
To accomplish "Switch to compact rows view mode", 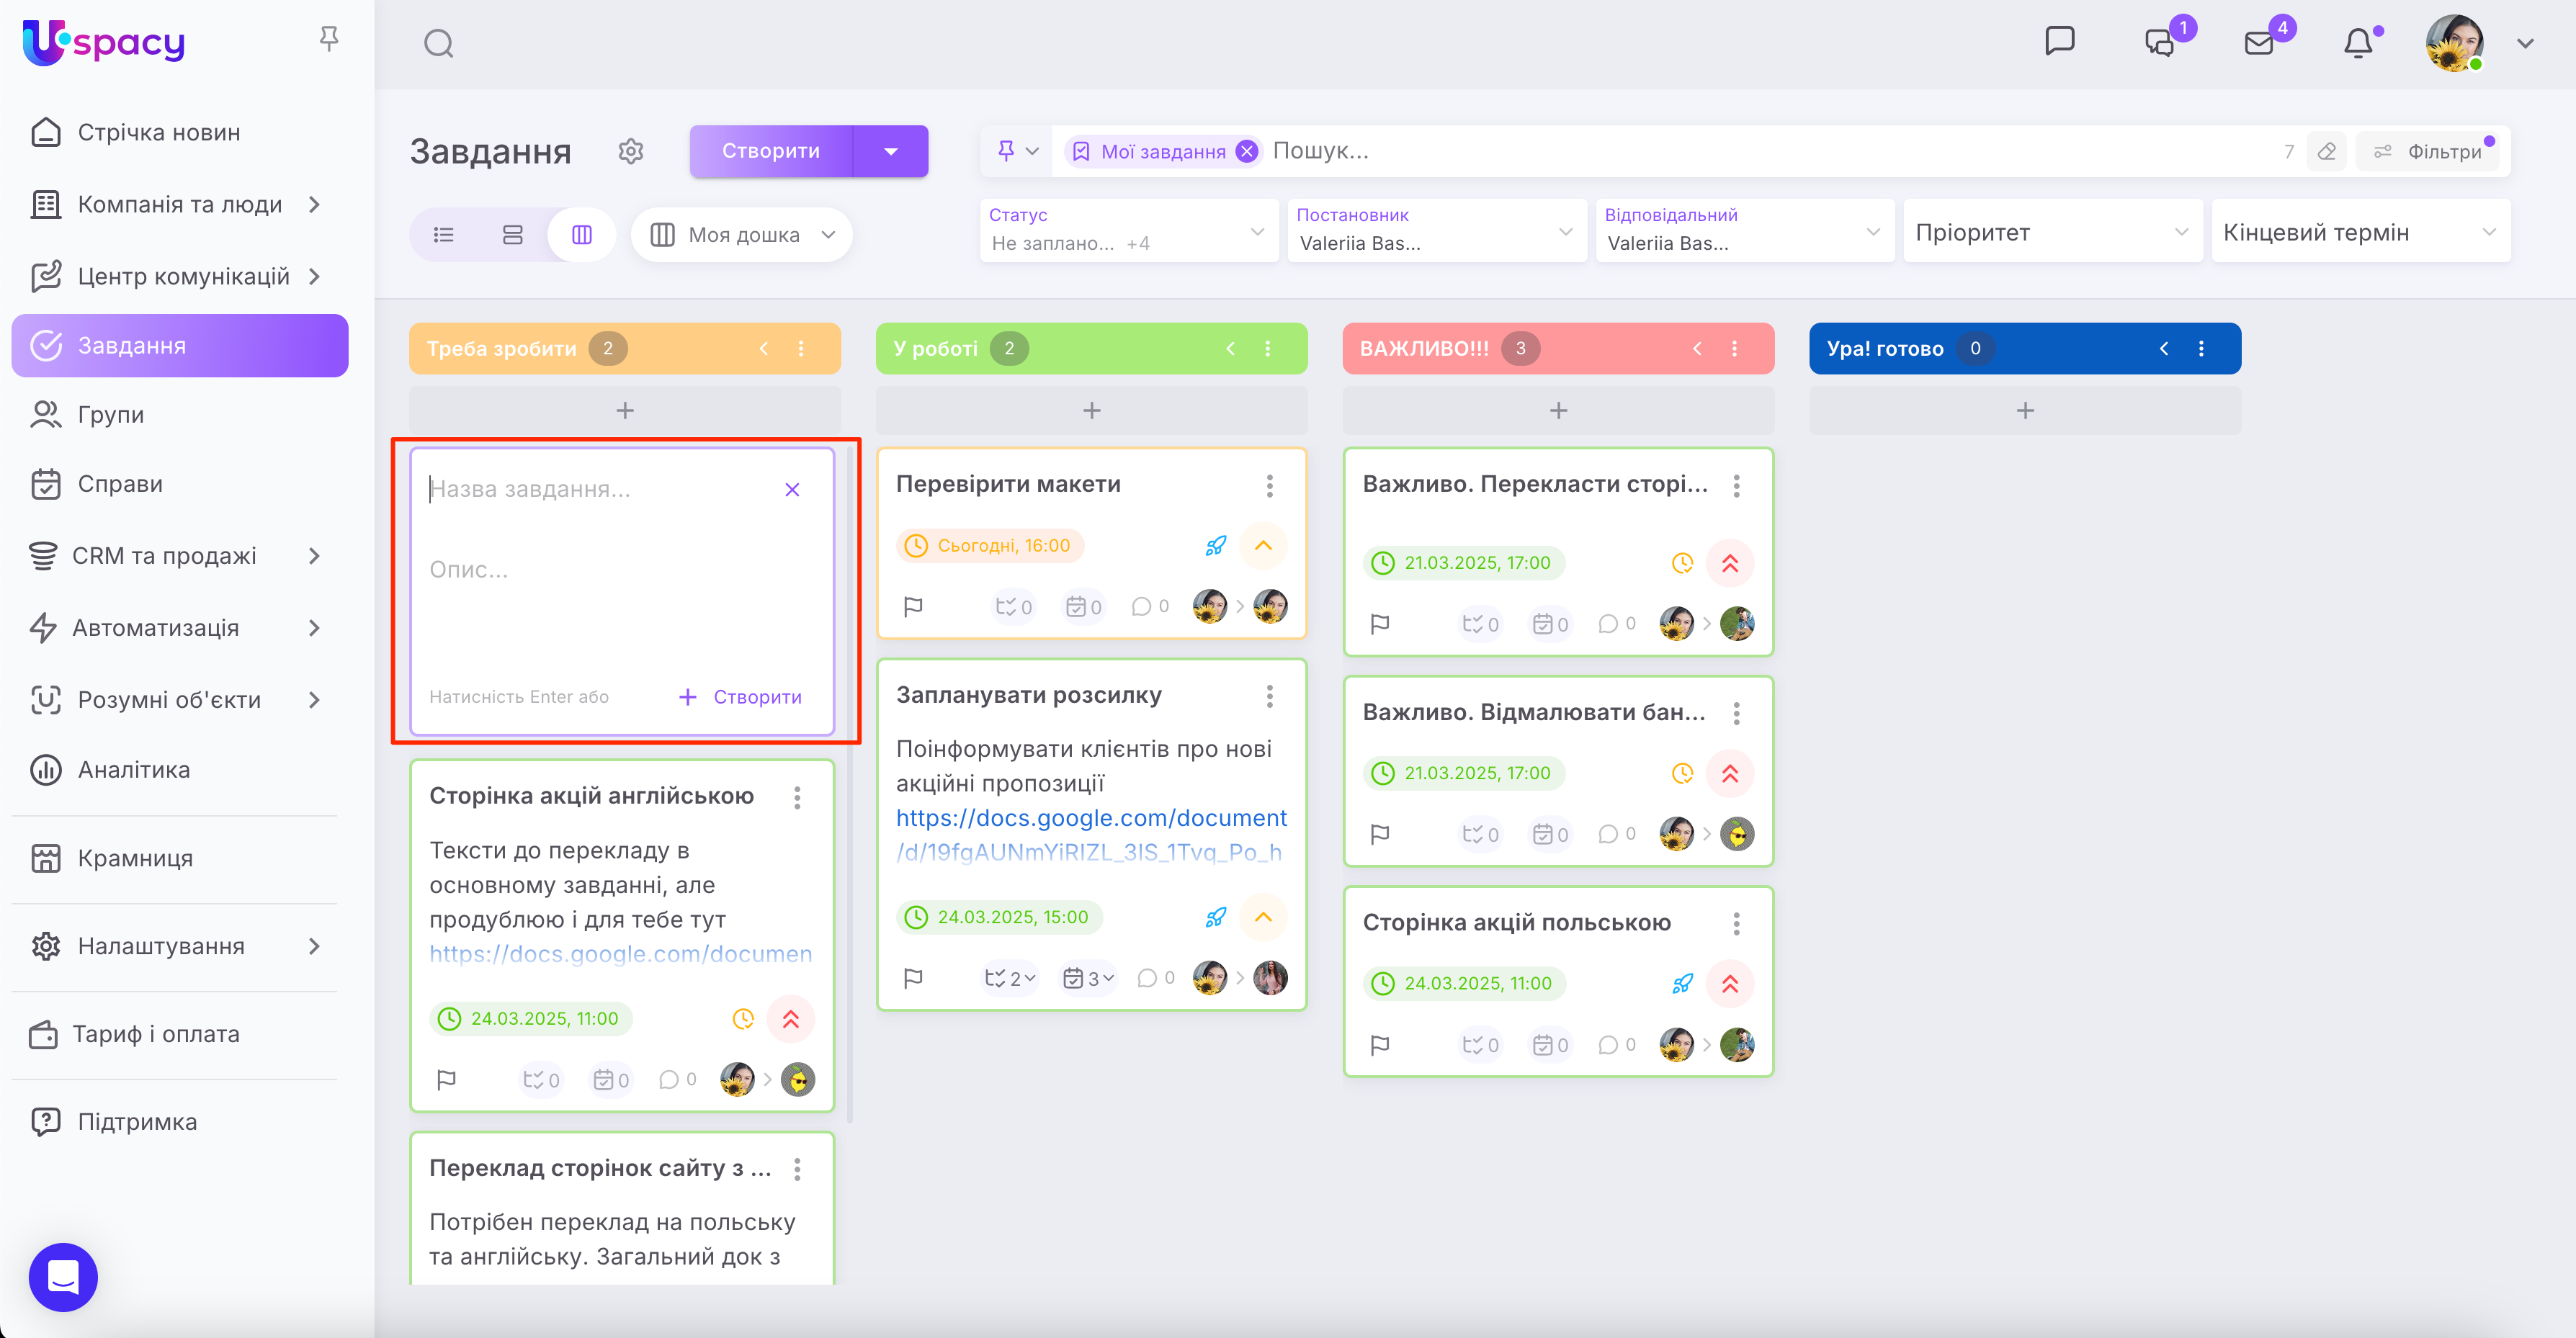I will tap(512, 235).
